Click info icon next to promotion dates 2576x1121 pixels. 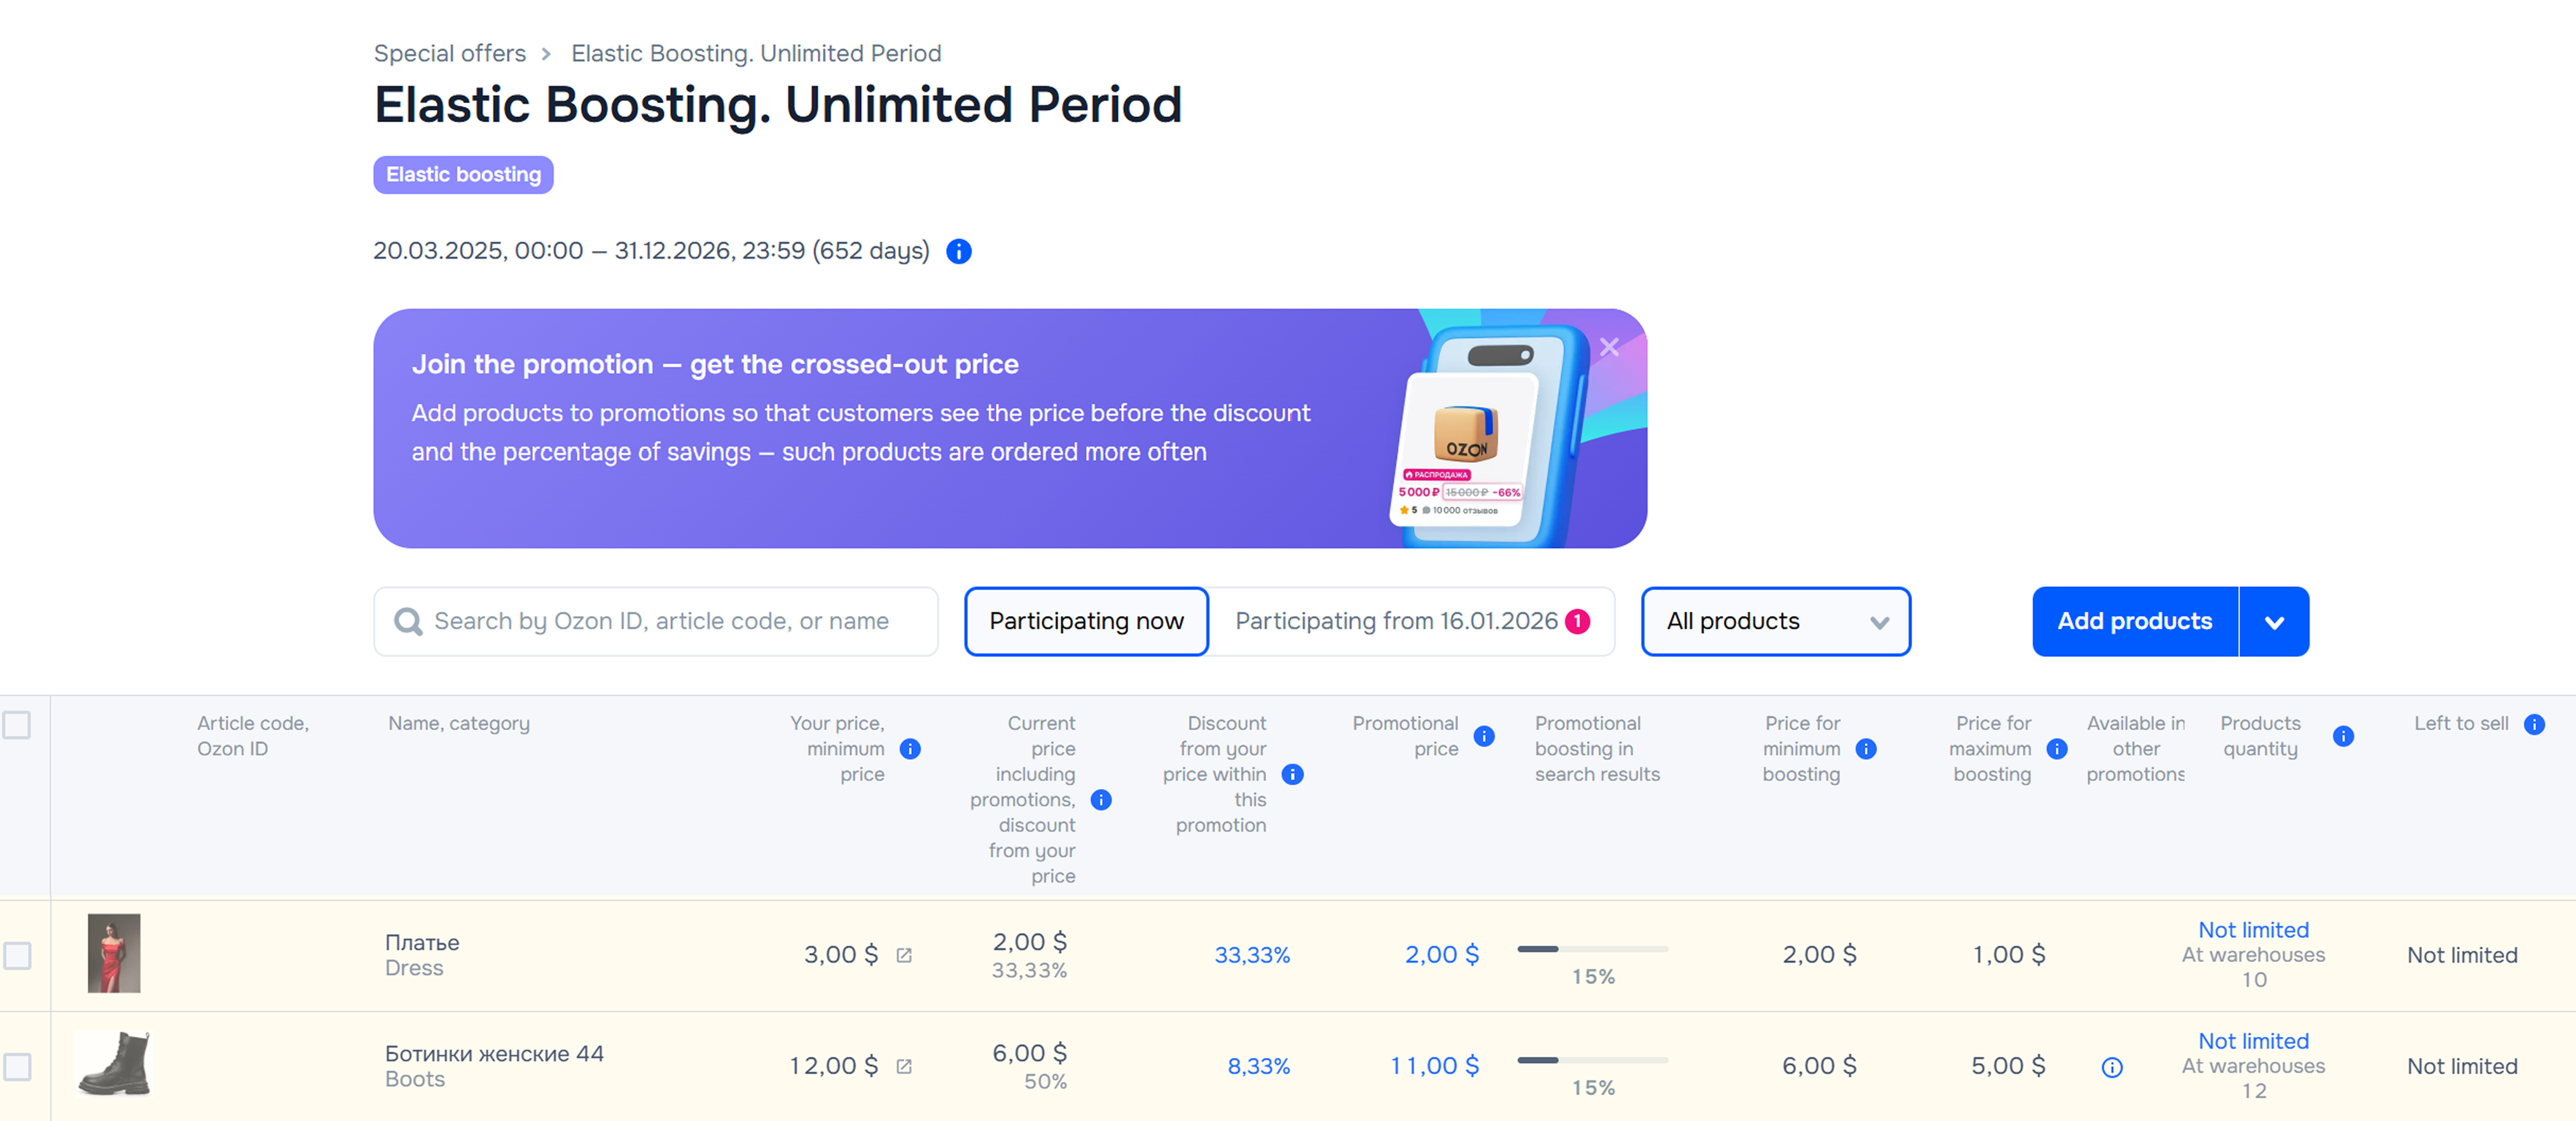tap(958, 251)
